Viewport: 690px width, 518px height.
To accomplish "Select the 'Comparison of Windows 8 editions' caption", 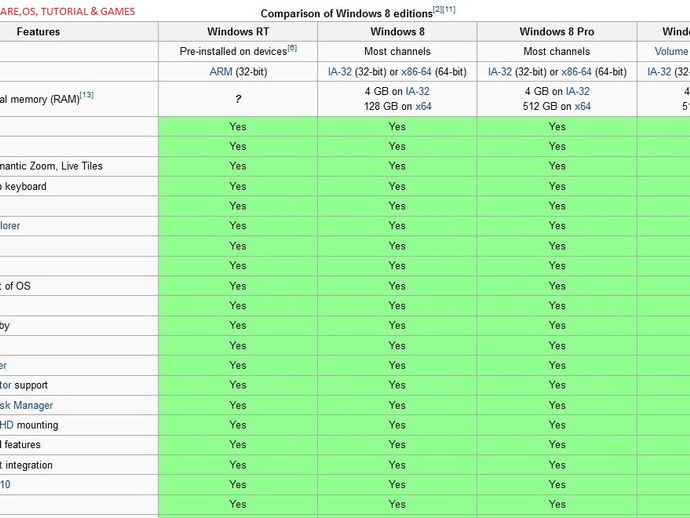I will point(346,14).
